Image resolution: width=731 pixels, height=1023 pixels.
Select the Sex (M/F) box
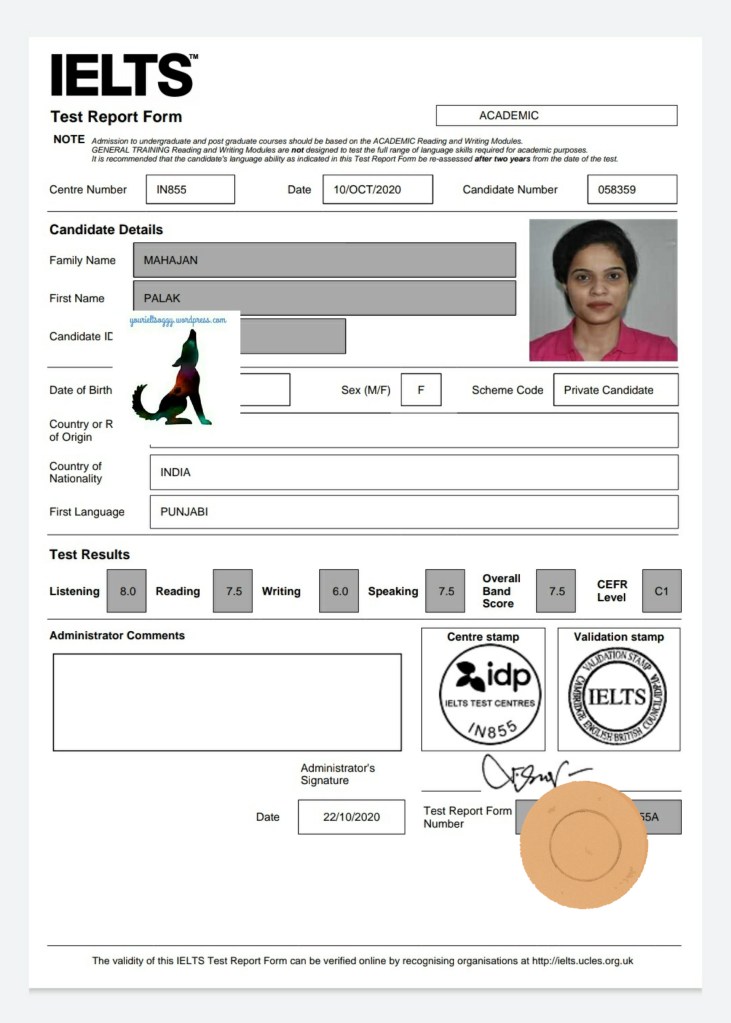(421, 390)
